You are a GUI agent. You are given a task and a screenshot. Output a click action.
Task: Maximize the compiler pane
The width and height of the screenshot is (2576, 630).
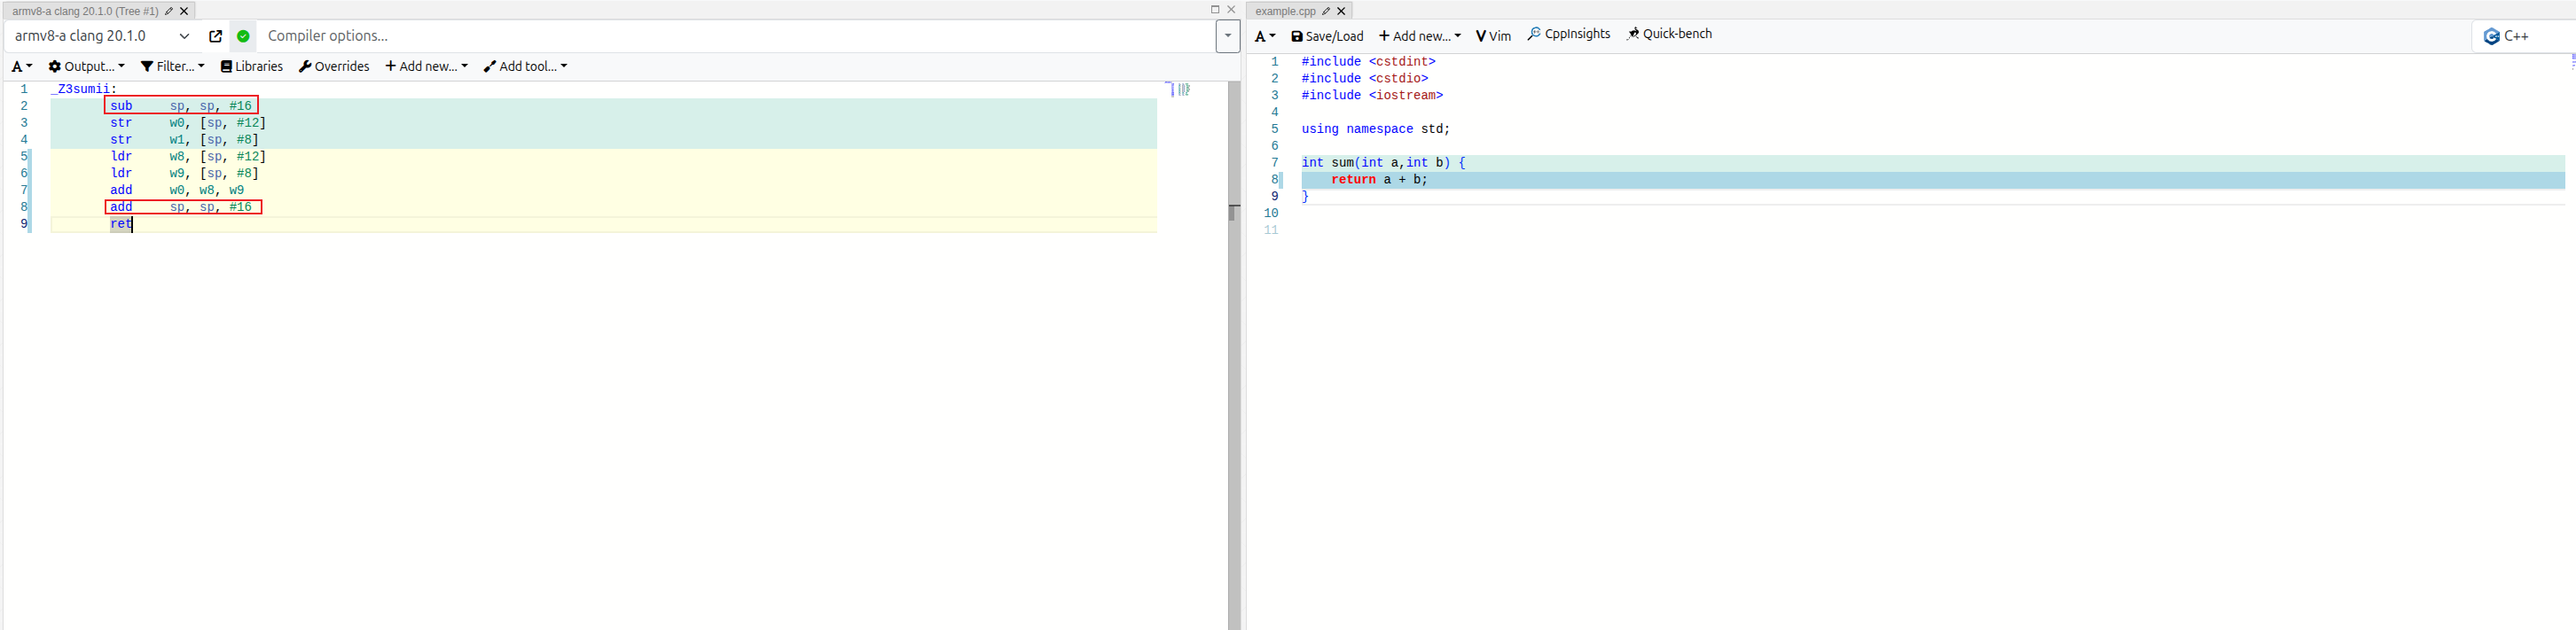click(x=1215, y=10)
